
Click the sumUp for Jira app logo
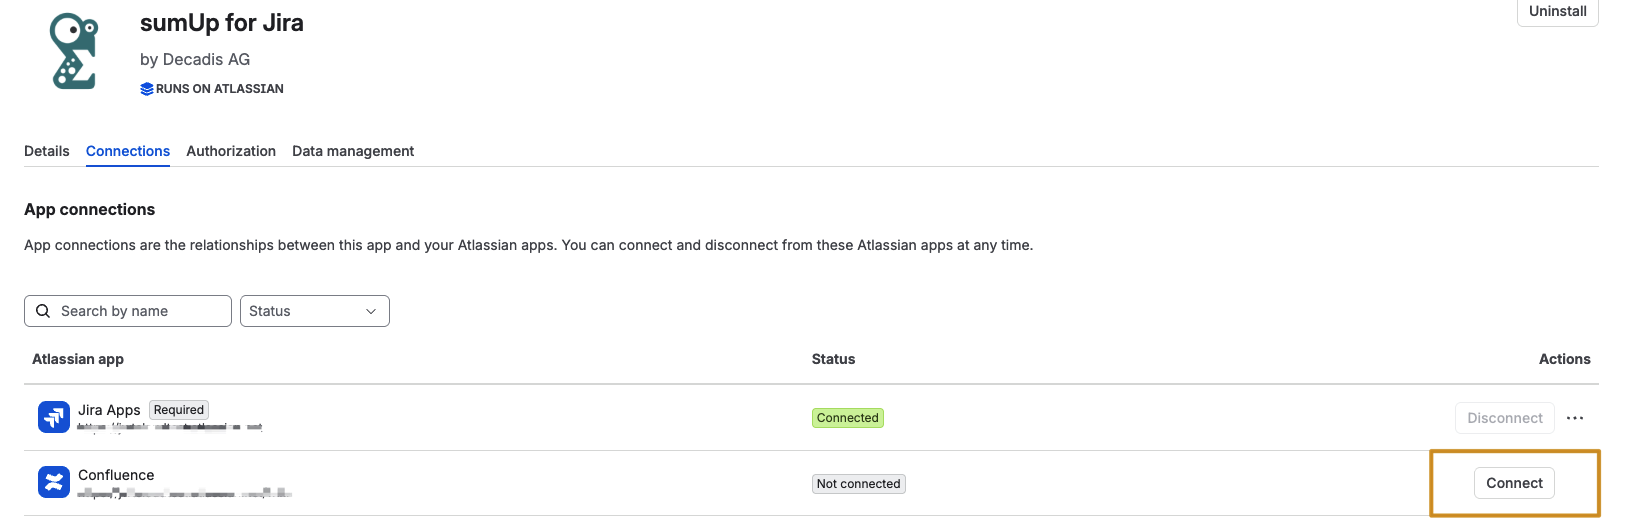tap(75, 51)
